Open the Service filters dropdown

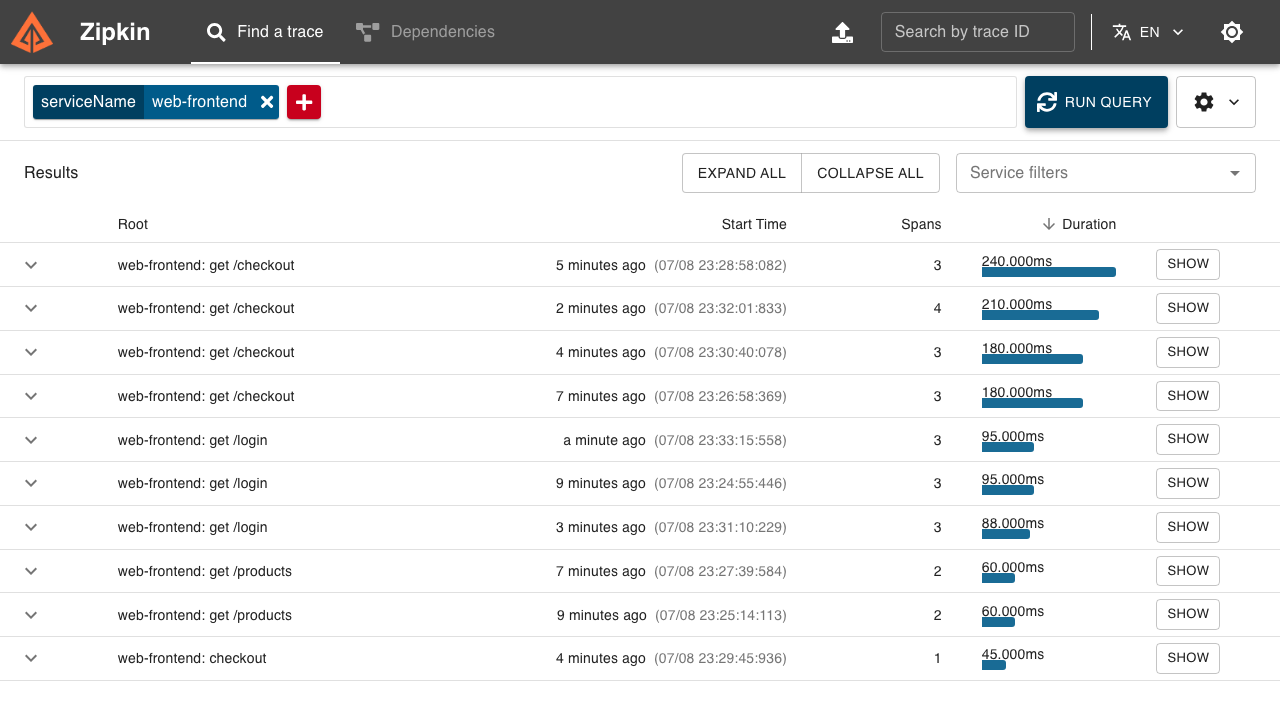coord(1106,173)
